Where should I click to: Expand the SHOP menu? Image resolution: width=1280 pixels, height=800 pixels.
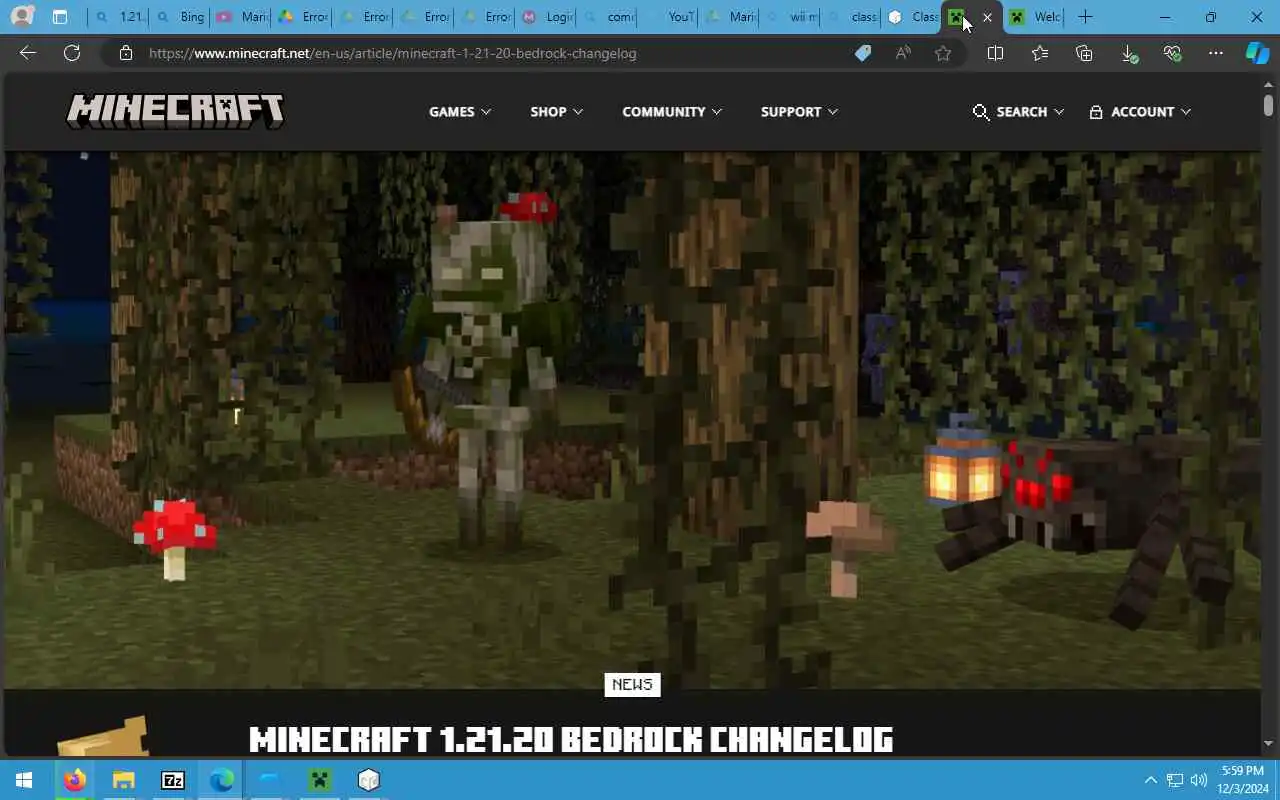coord(557,112)
